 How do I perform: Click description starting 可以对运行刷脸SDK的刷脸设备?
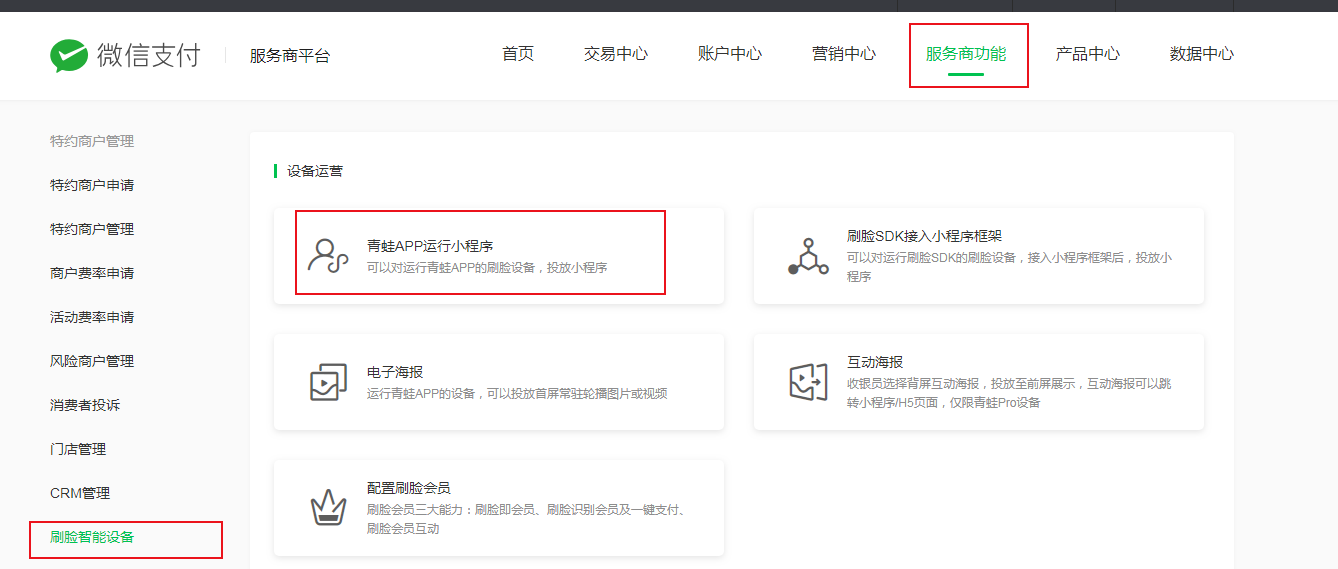(x=1009, y=267)
